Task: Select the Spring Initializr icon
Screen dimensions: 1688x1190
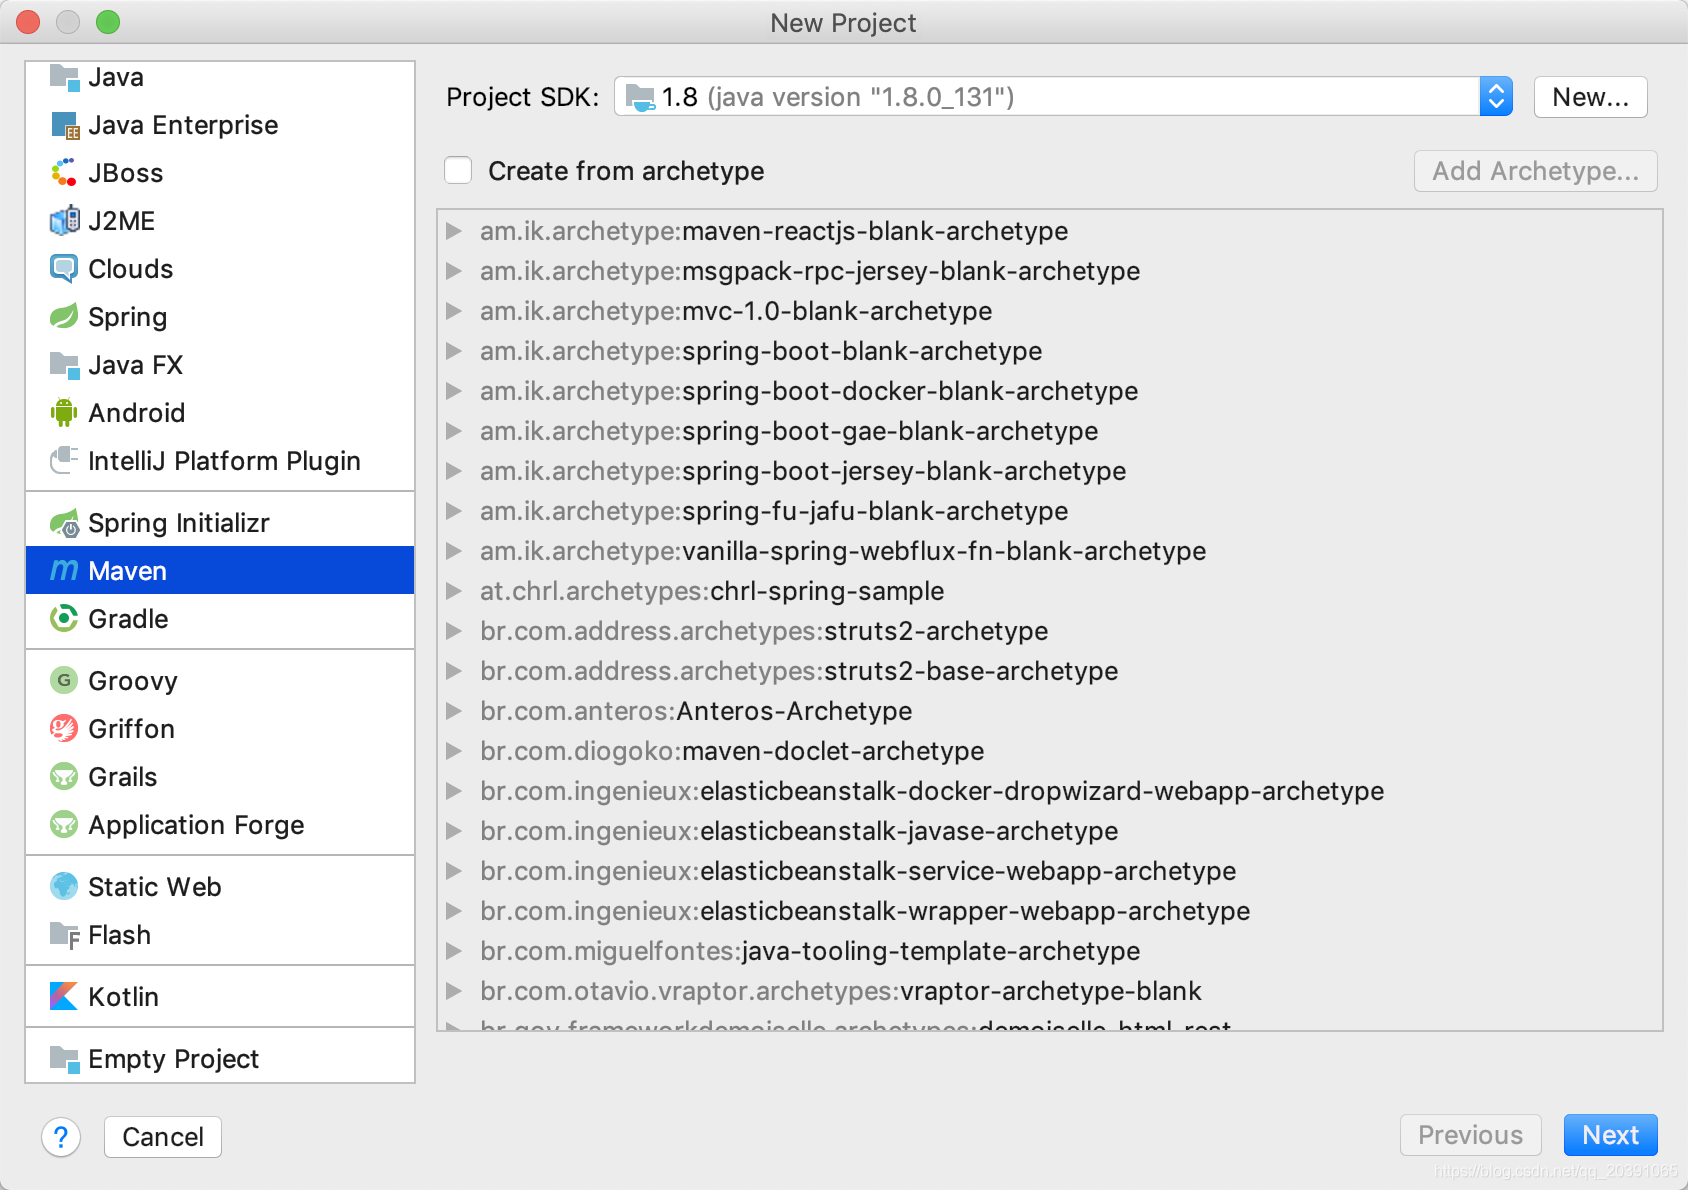Action: point(64,523)
